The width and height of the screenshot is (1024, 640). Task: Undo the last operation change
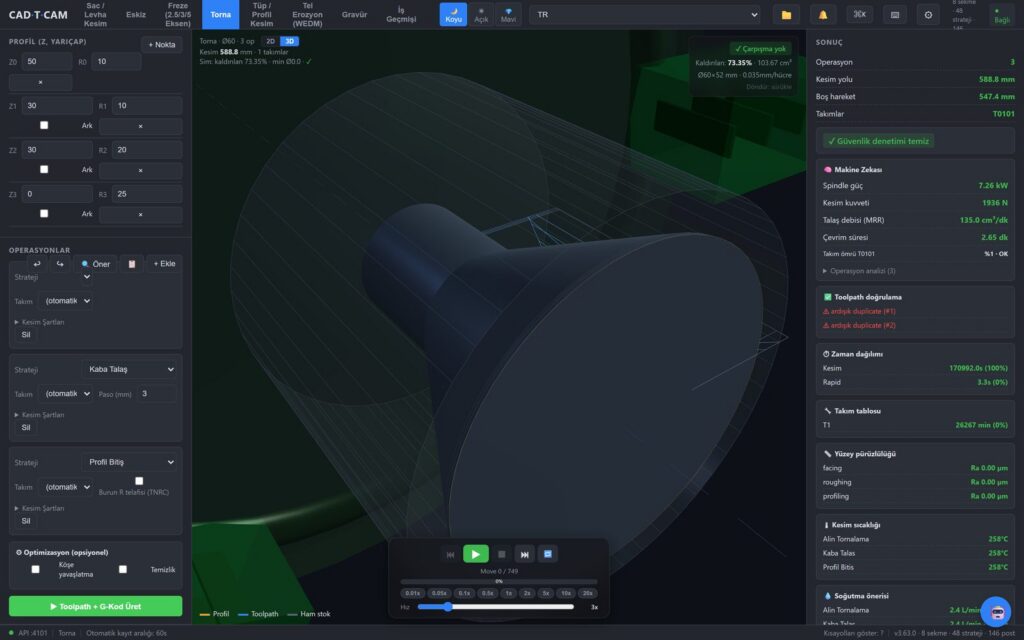[37, 264]
